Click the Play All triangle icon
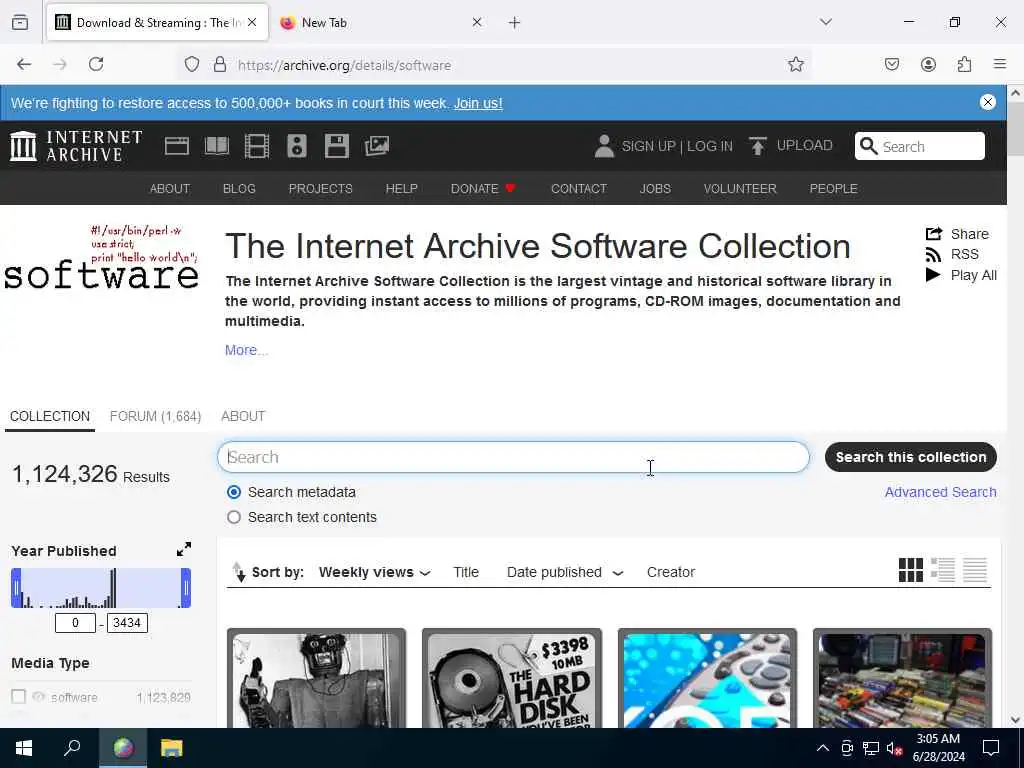Viewport: 1024px width, 768px height. click(x=933, y=275)
